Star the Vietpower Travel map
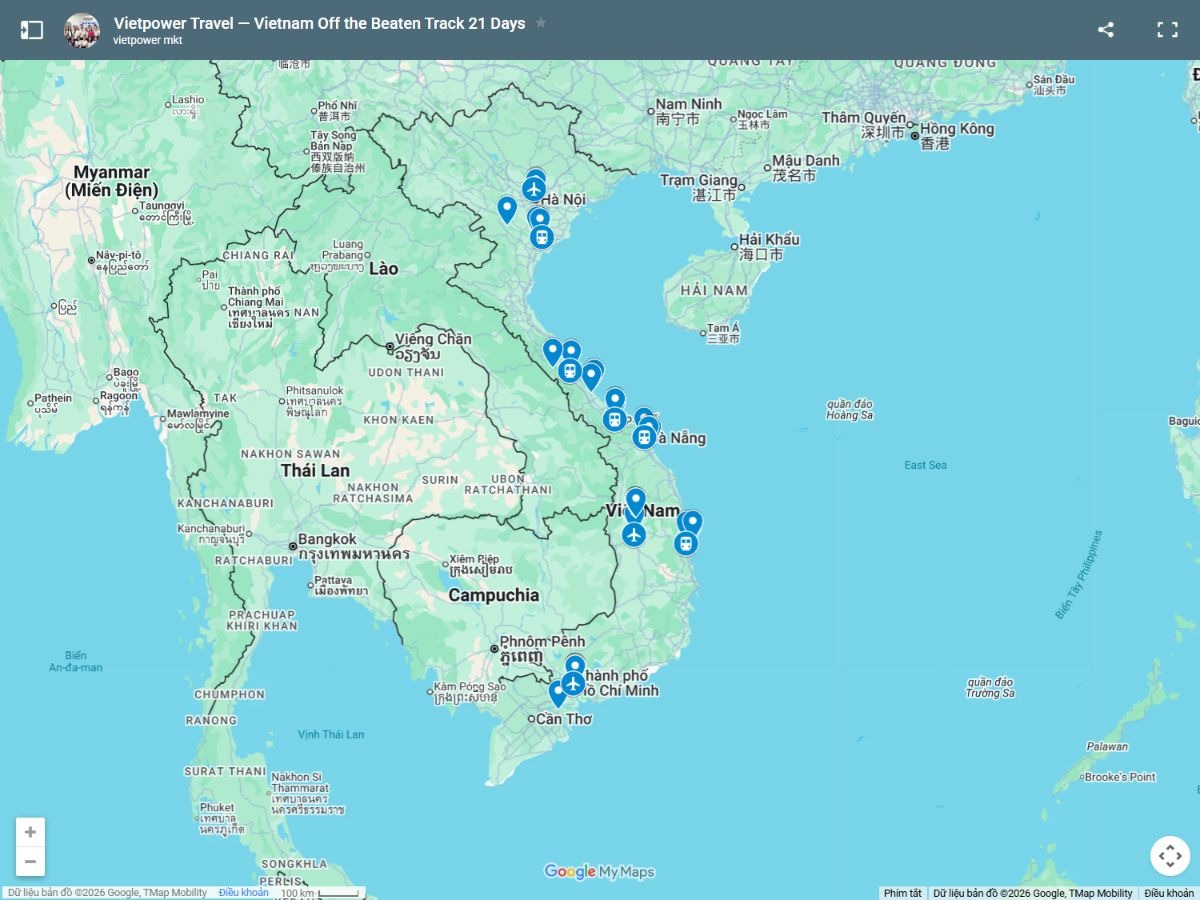Viewport: 1200px width, 900px height. [541, 23]
